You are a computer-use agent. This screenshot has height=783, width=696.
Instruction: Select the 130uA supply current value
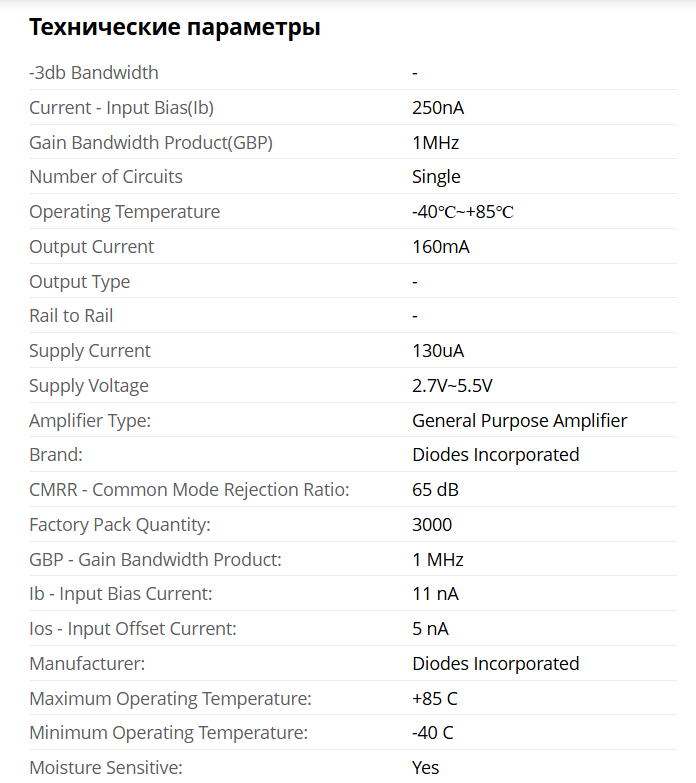[438, 351]
